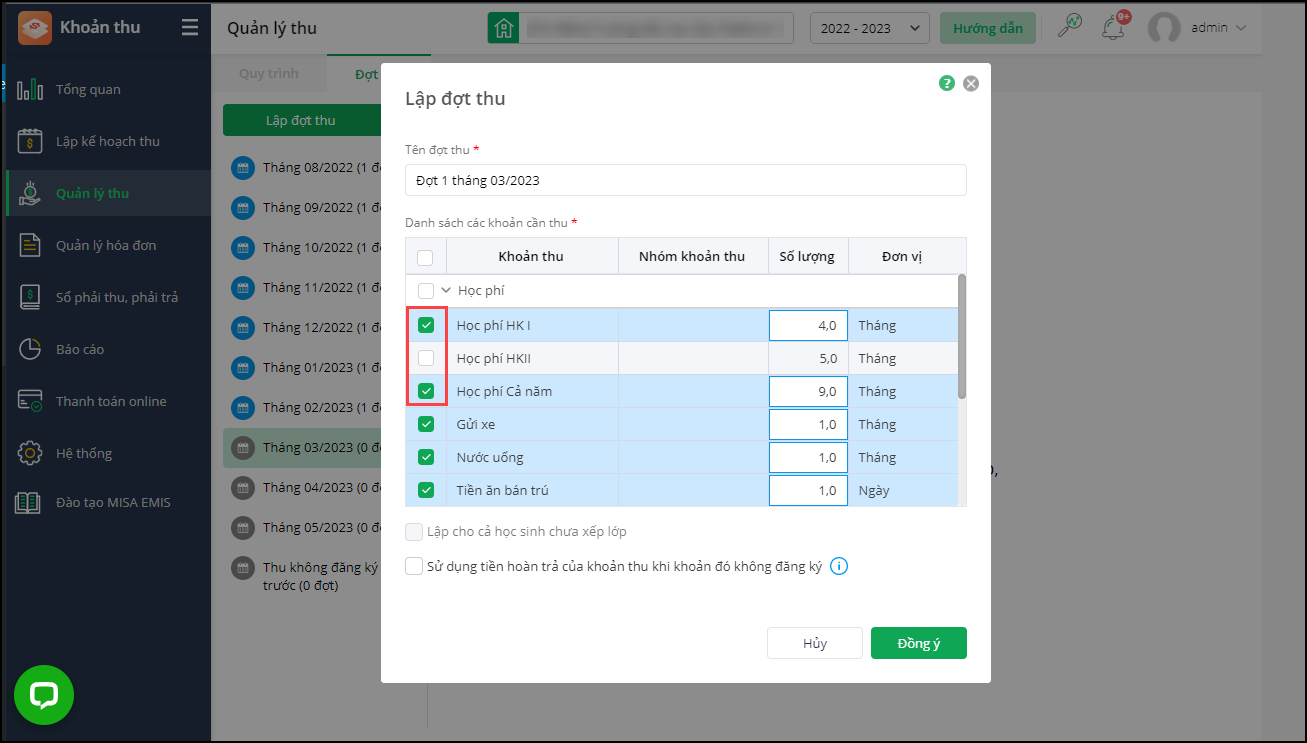Uncheck the Tiền ăn bán trú checkbox
Viewport: 1307px width, 743px height.
click(x=426, y=490)
